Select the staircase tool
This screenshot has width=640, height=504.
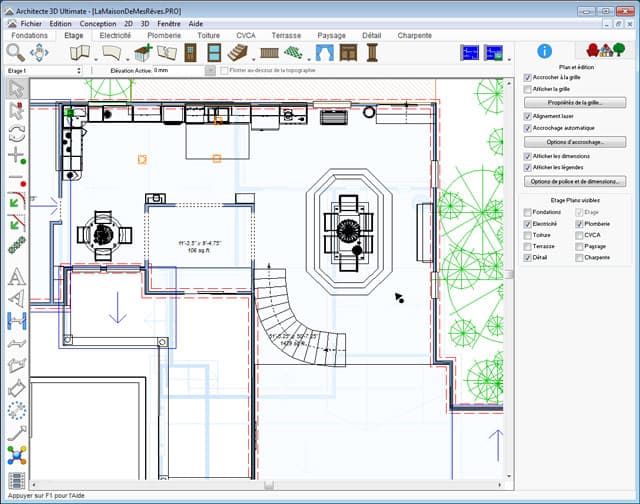point(237,53)
